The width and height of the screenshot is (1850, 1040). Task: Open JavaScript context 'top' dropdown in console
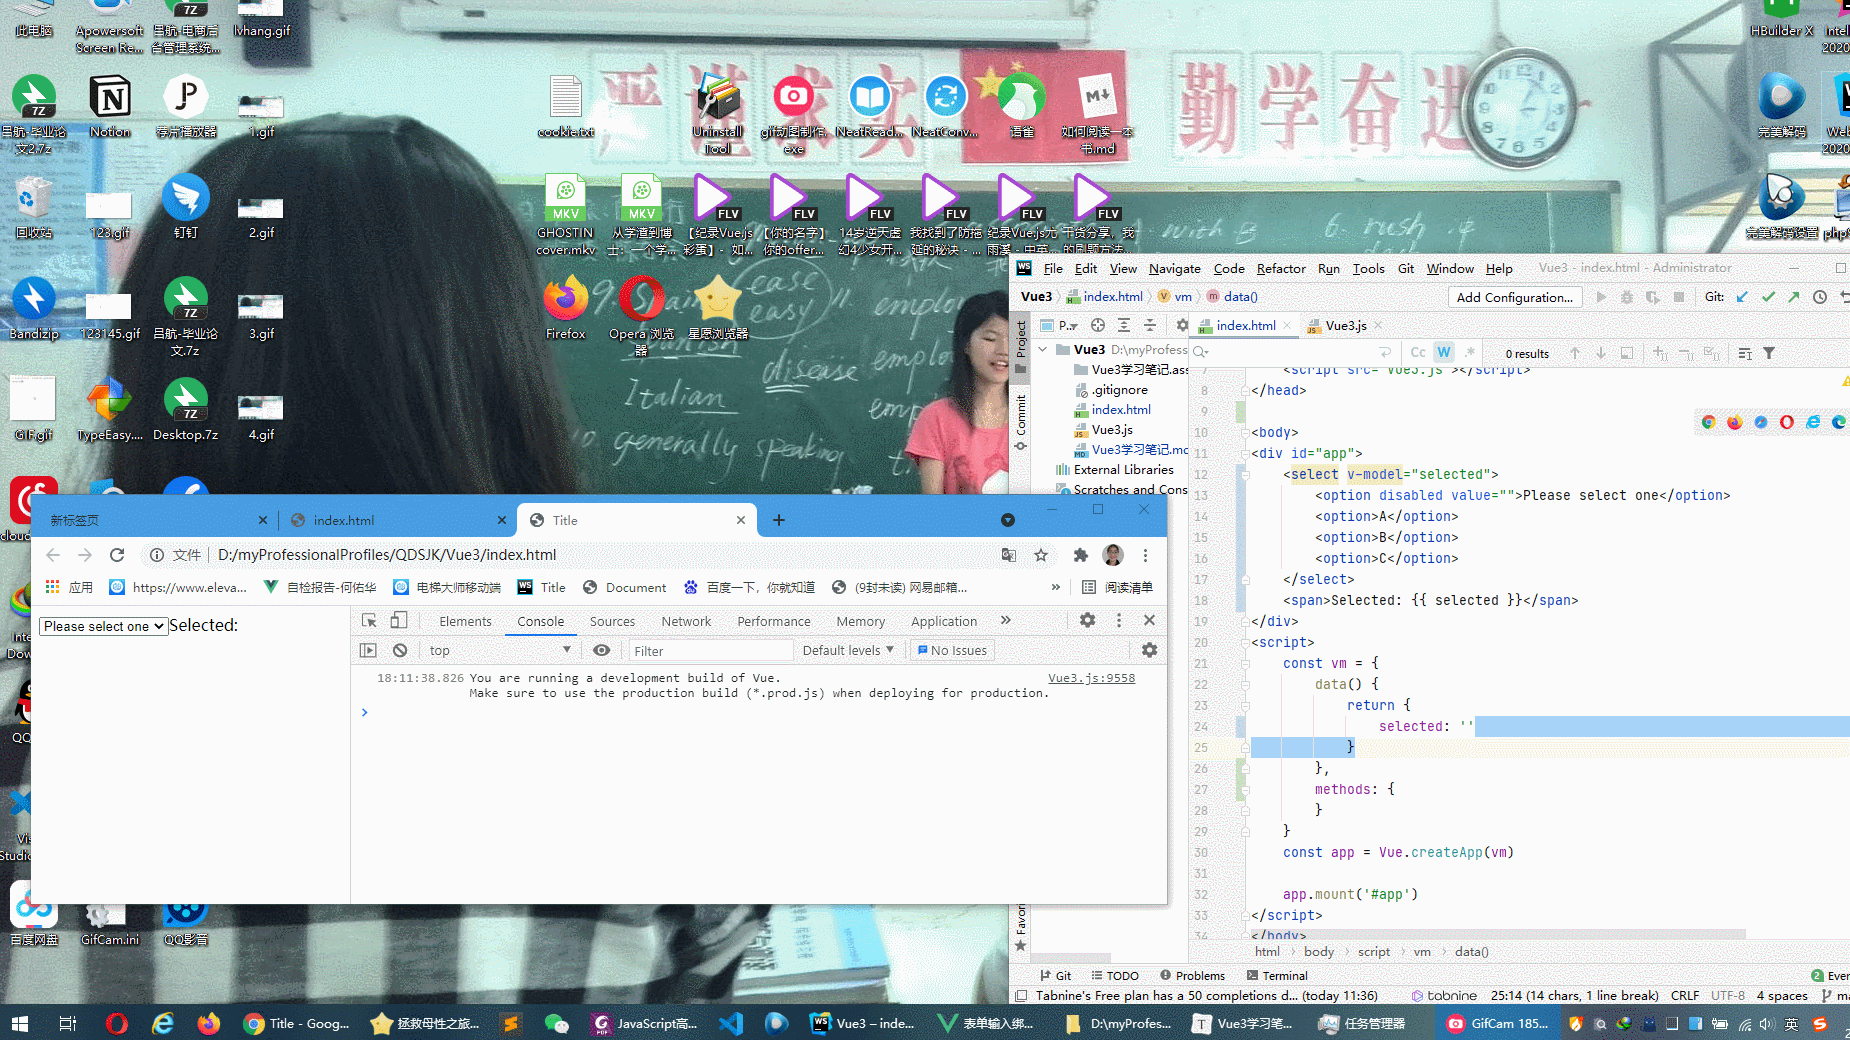coord(500,650)
